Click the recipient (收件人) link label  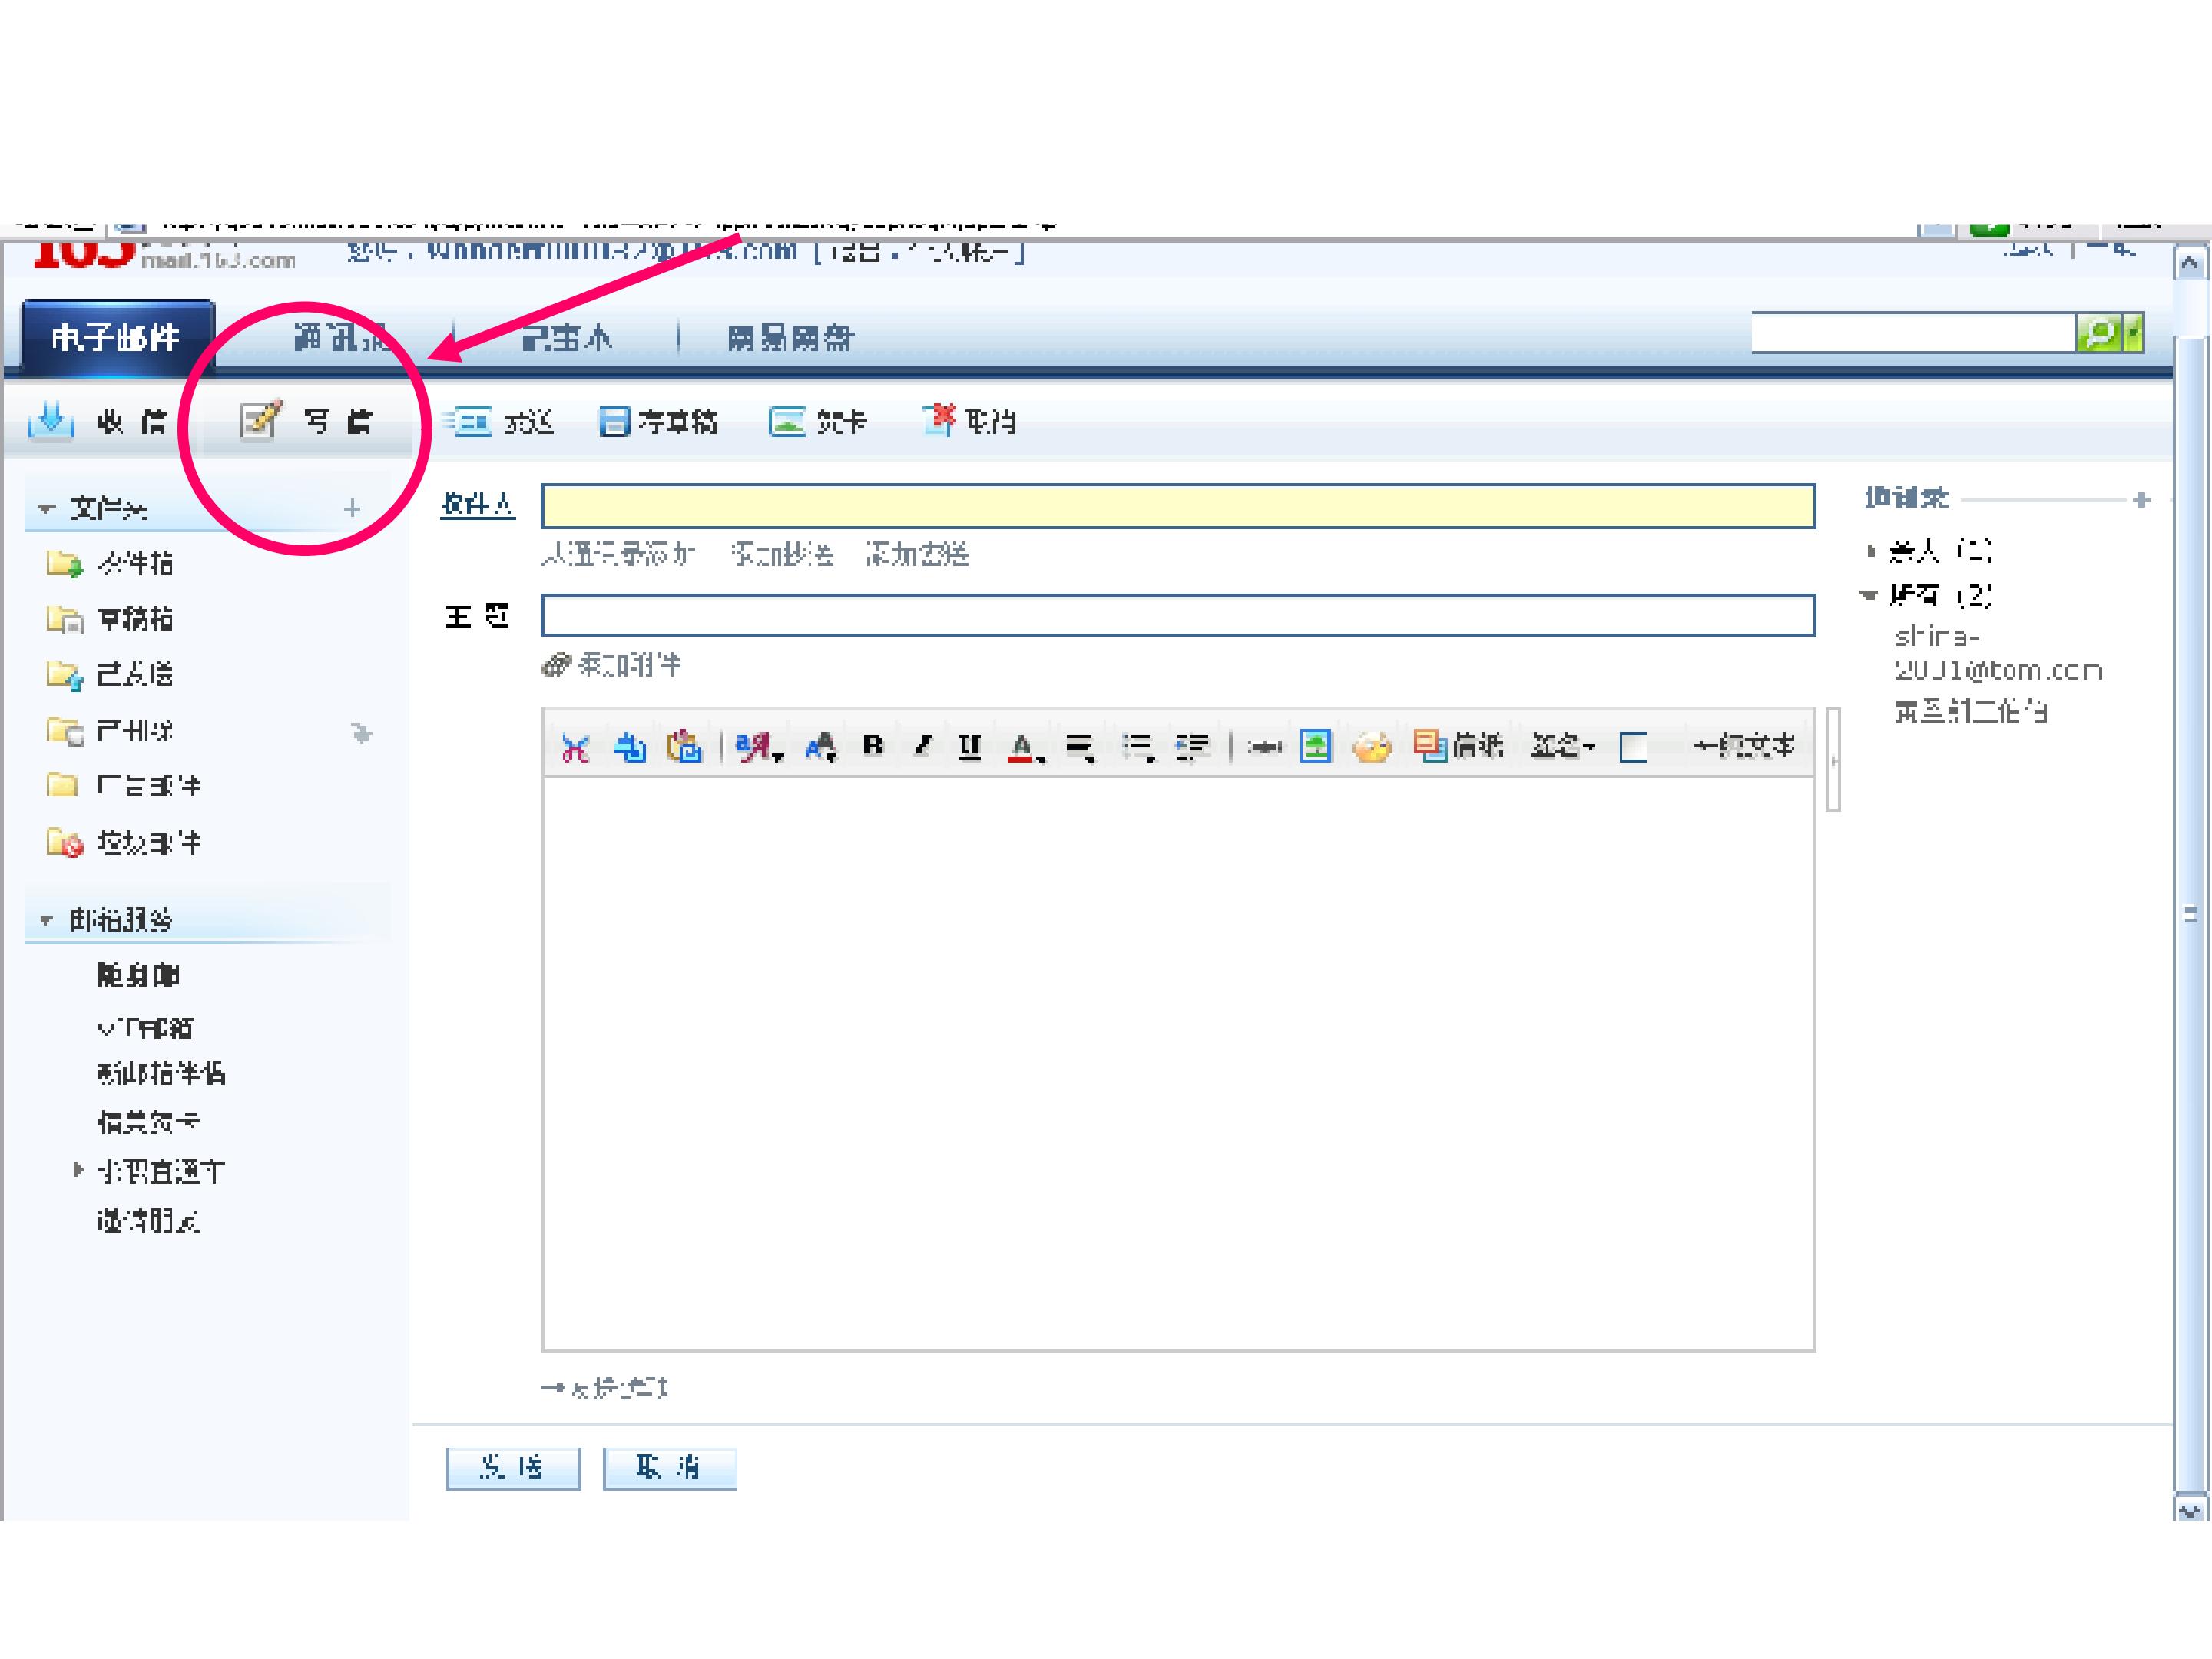pos(478,505)
